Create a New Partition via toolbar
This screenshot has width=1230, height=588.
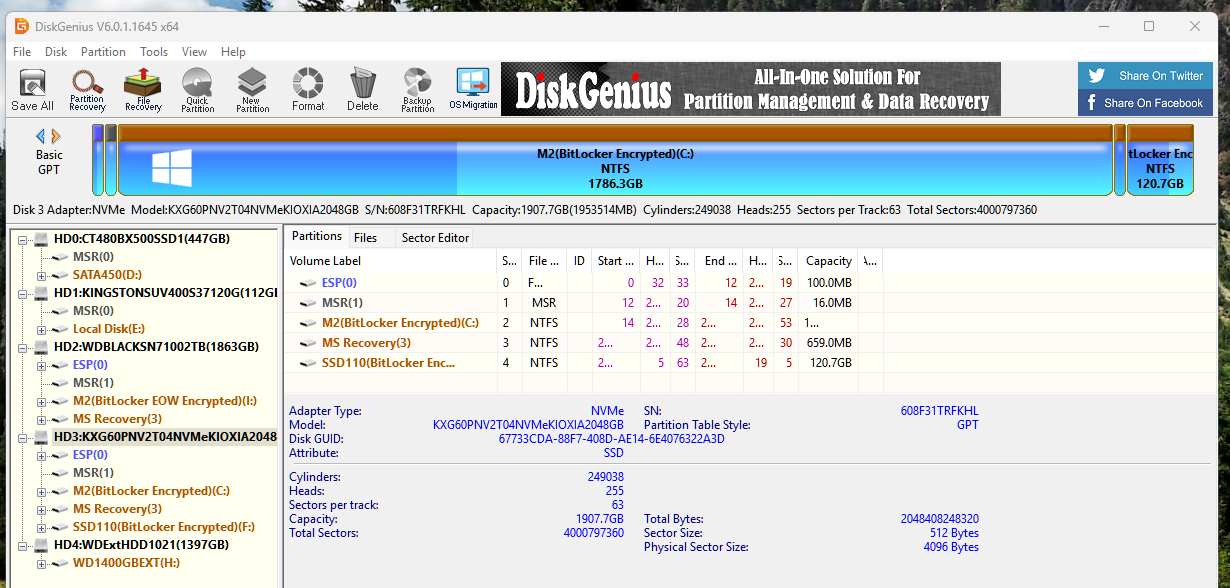click(252, 90)
